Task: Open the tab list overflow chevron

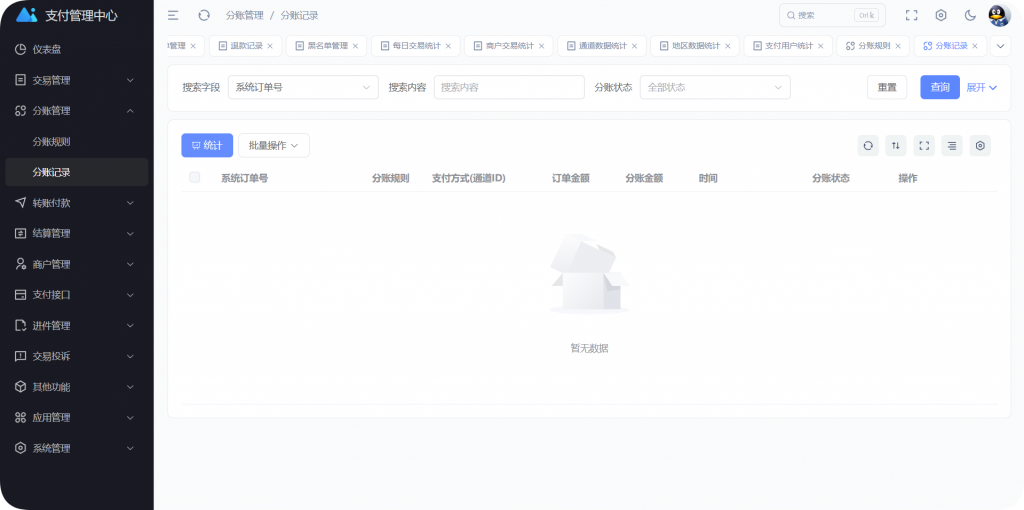Action: (x=1000, y=46)
